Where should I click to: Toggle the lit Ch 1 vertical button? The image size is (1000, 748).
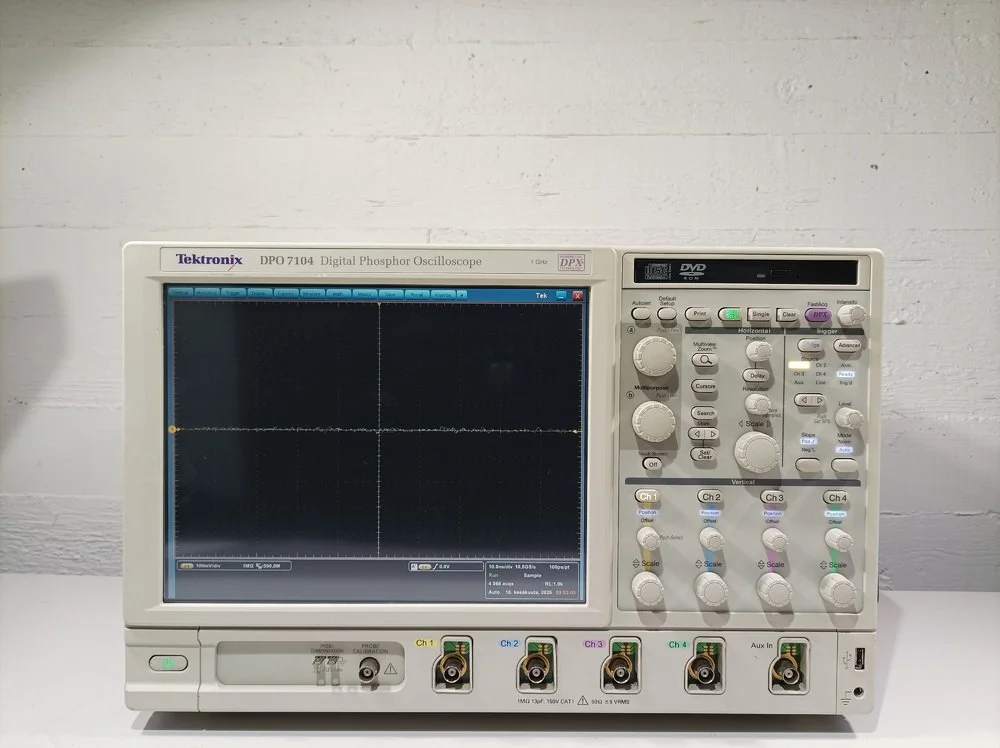pos(647,496)
